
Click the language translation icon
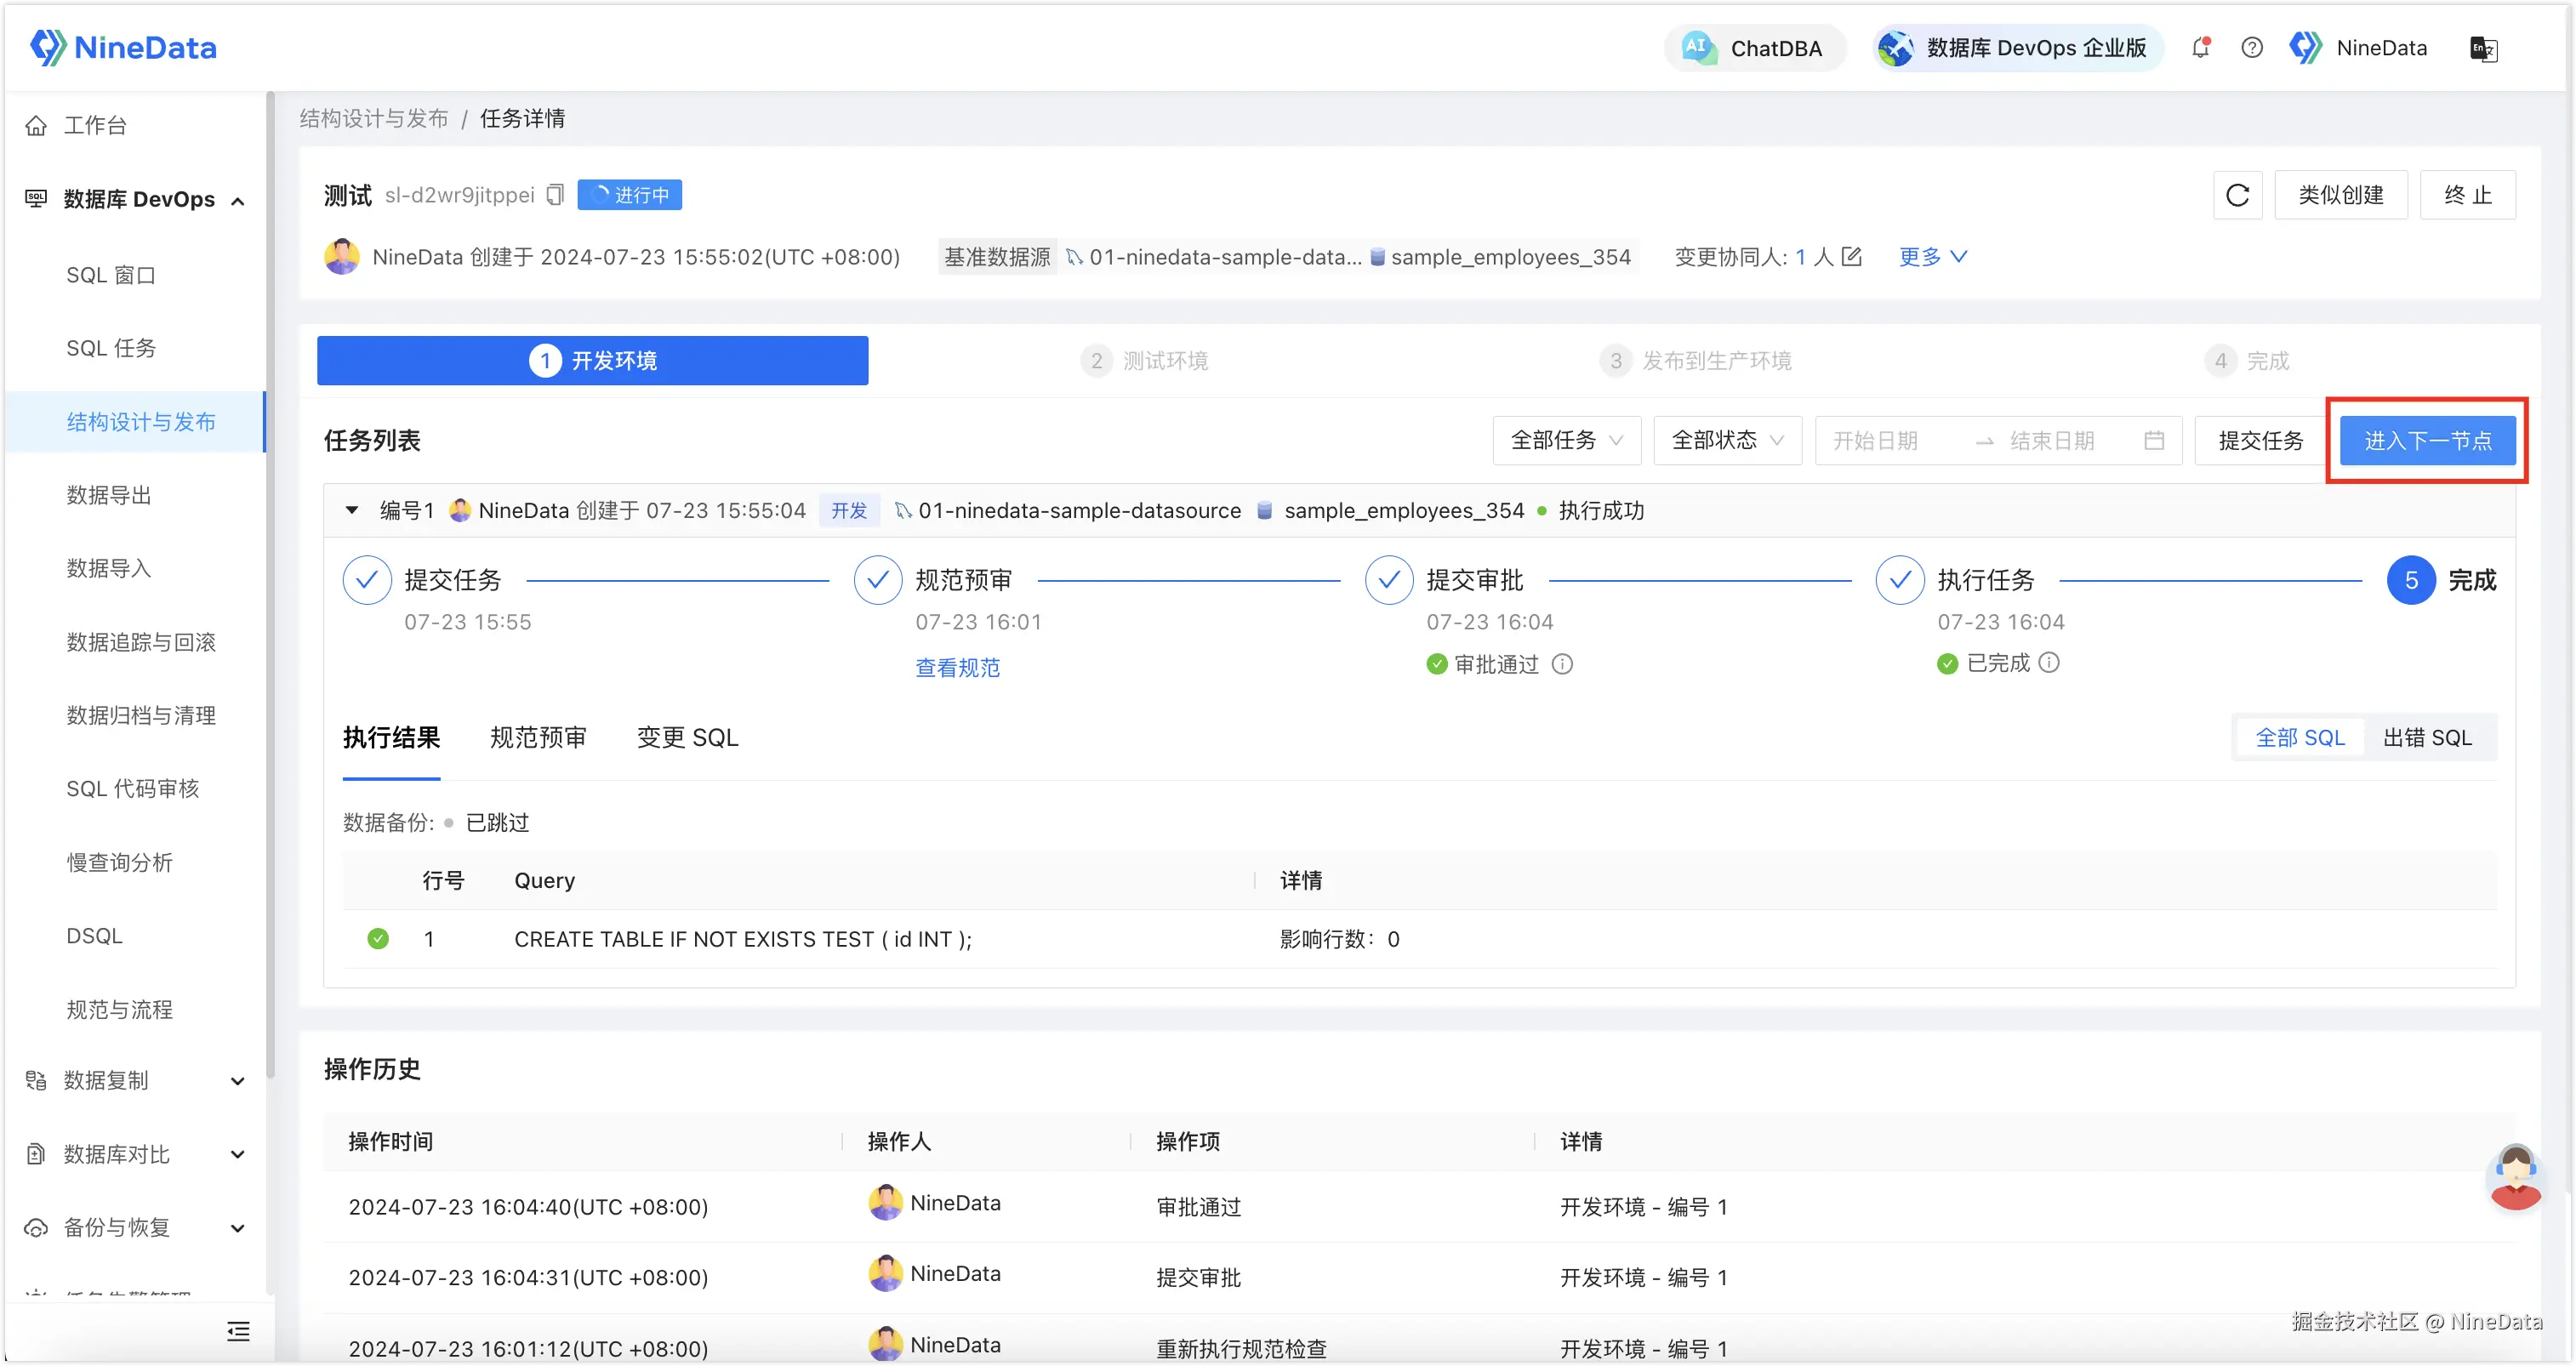coord(2483,49)
